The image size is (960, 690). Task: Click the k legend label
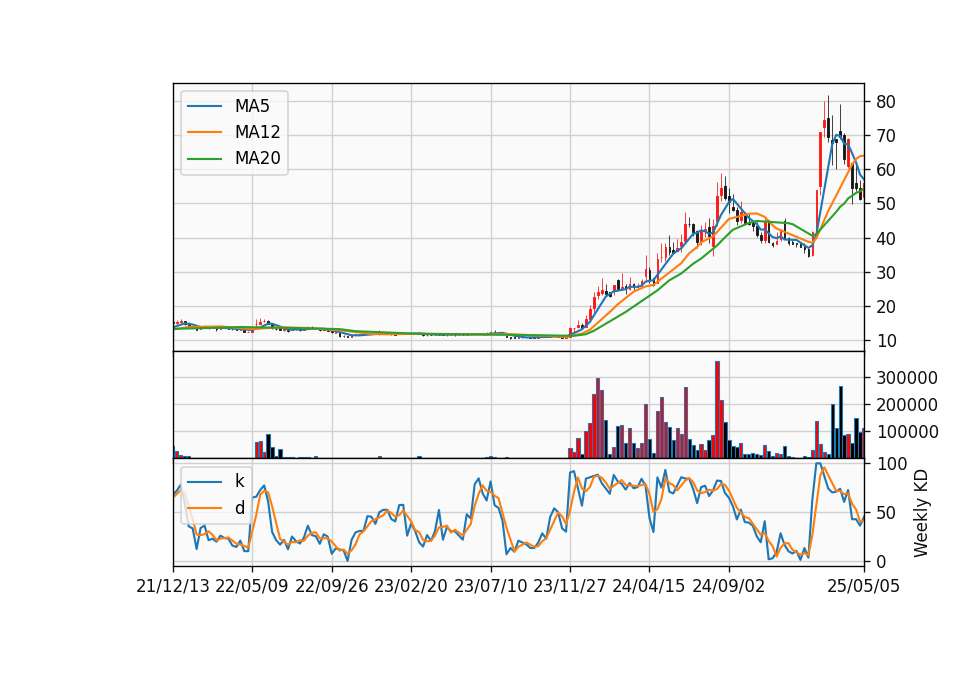click(239, 481)
